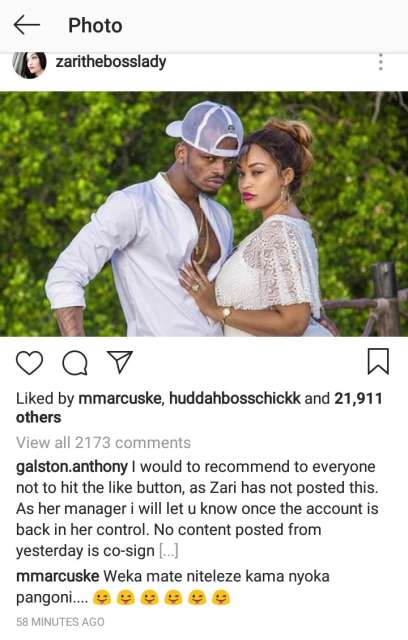Open comments with speech bubble icon
The width and height of the screenshot is (408, 640).
[x=75, y=362]
